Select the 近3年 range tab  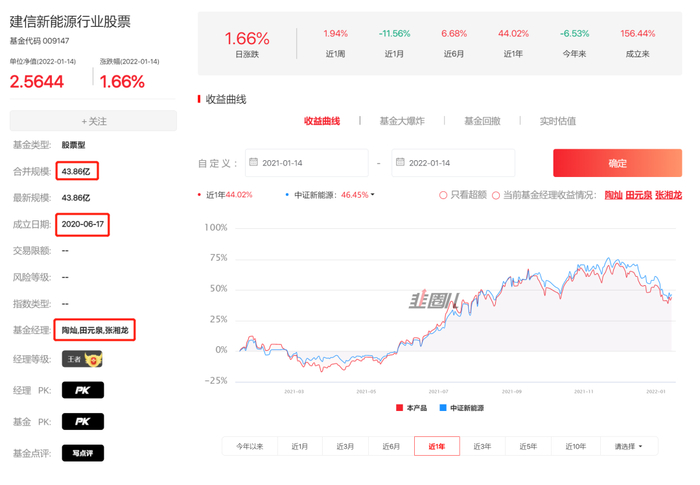click(482, 446)
